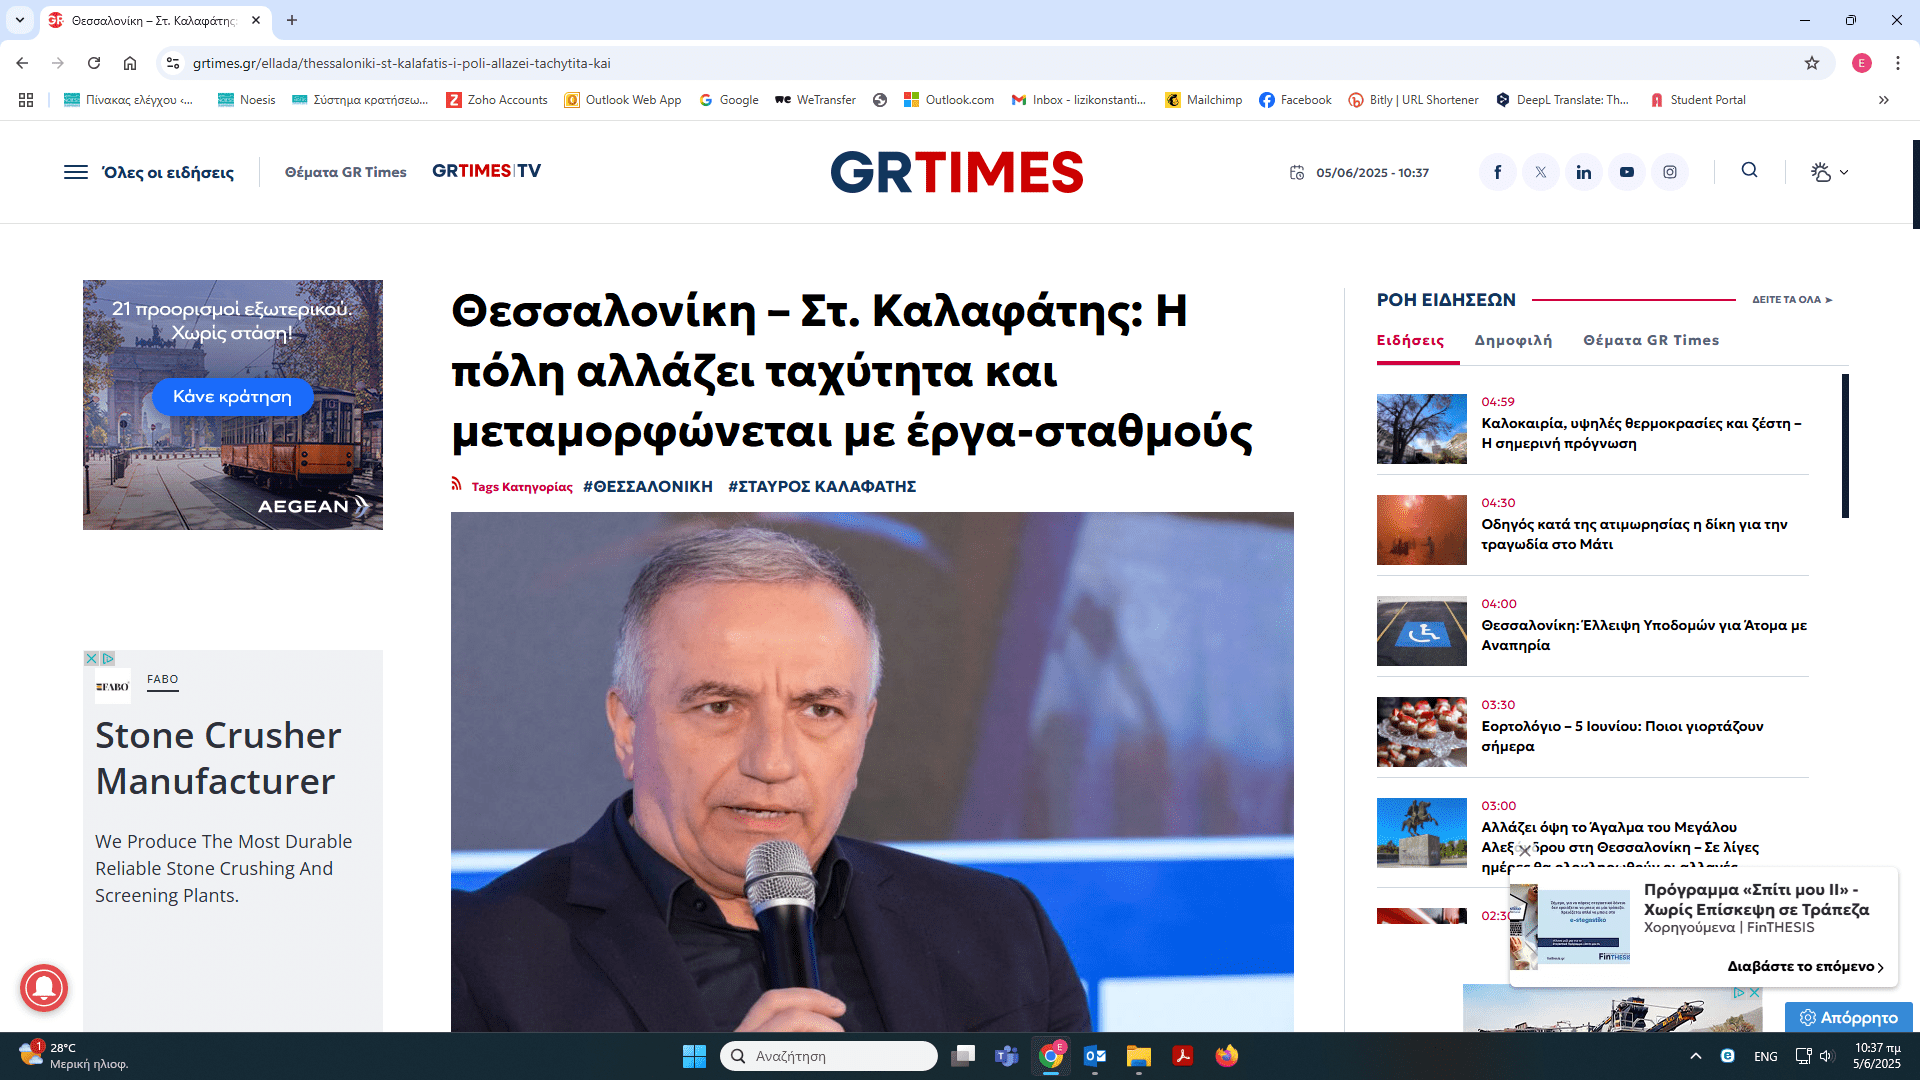Open the #ΘΕΣΣΑΛΟΝΙΚΗ tag link

coord(648,486)
